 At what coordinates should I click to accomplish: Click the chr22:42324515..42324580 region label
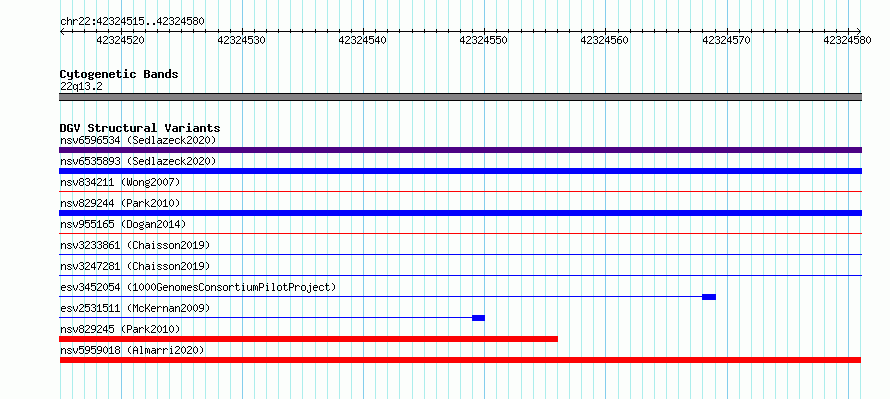(132, 22)
